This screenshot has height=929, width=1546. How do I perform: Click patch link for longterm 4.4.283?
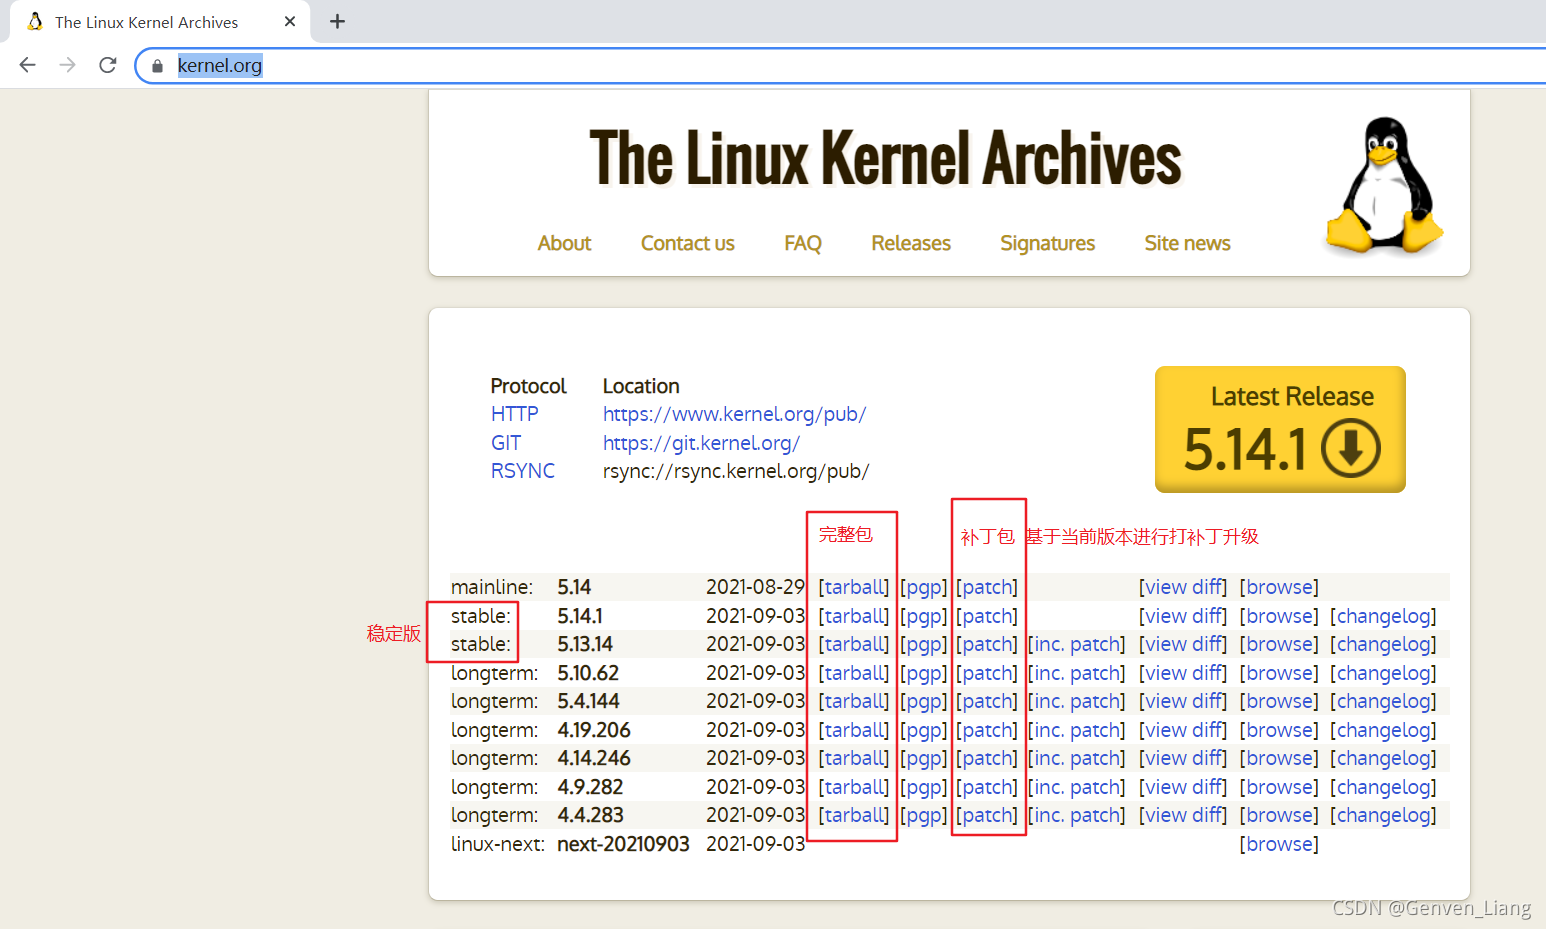[x=987, y=815]
